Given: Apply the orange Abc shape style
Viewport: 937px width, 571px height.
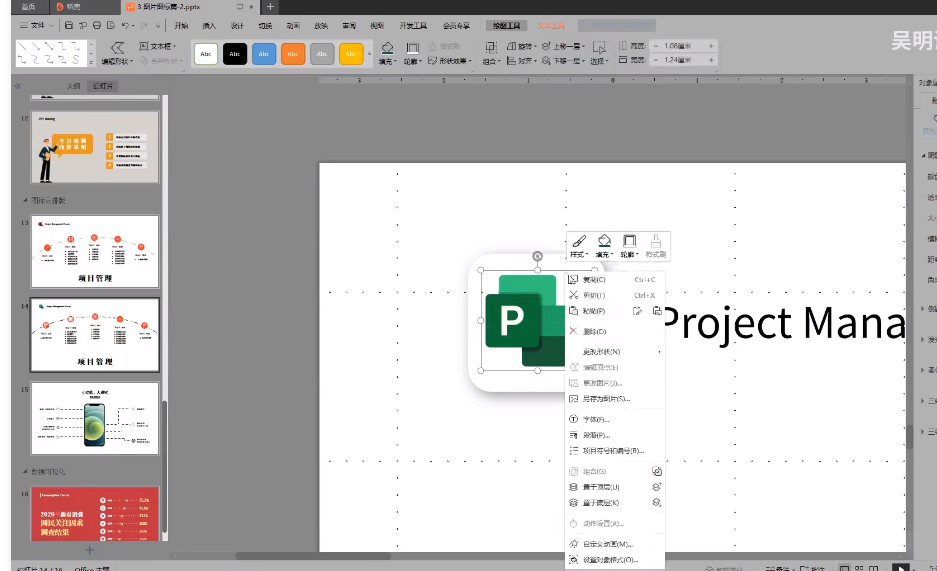Looking at the screenshot, I should tap(293, 54).
